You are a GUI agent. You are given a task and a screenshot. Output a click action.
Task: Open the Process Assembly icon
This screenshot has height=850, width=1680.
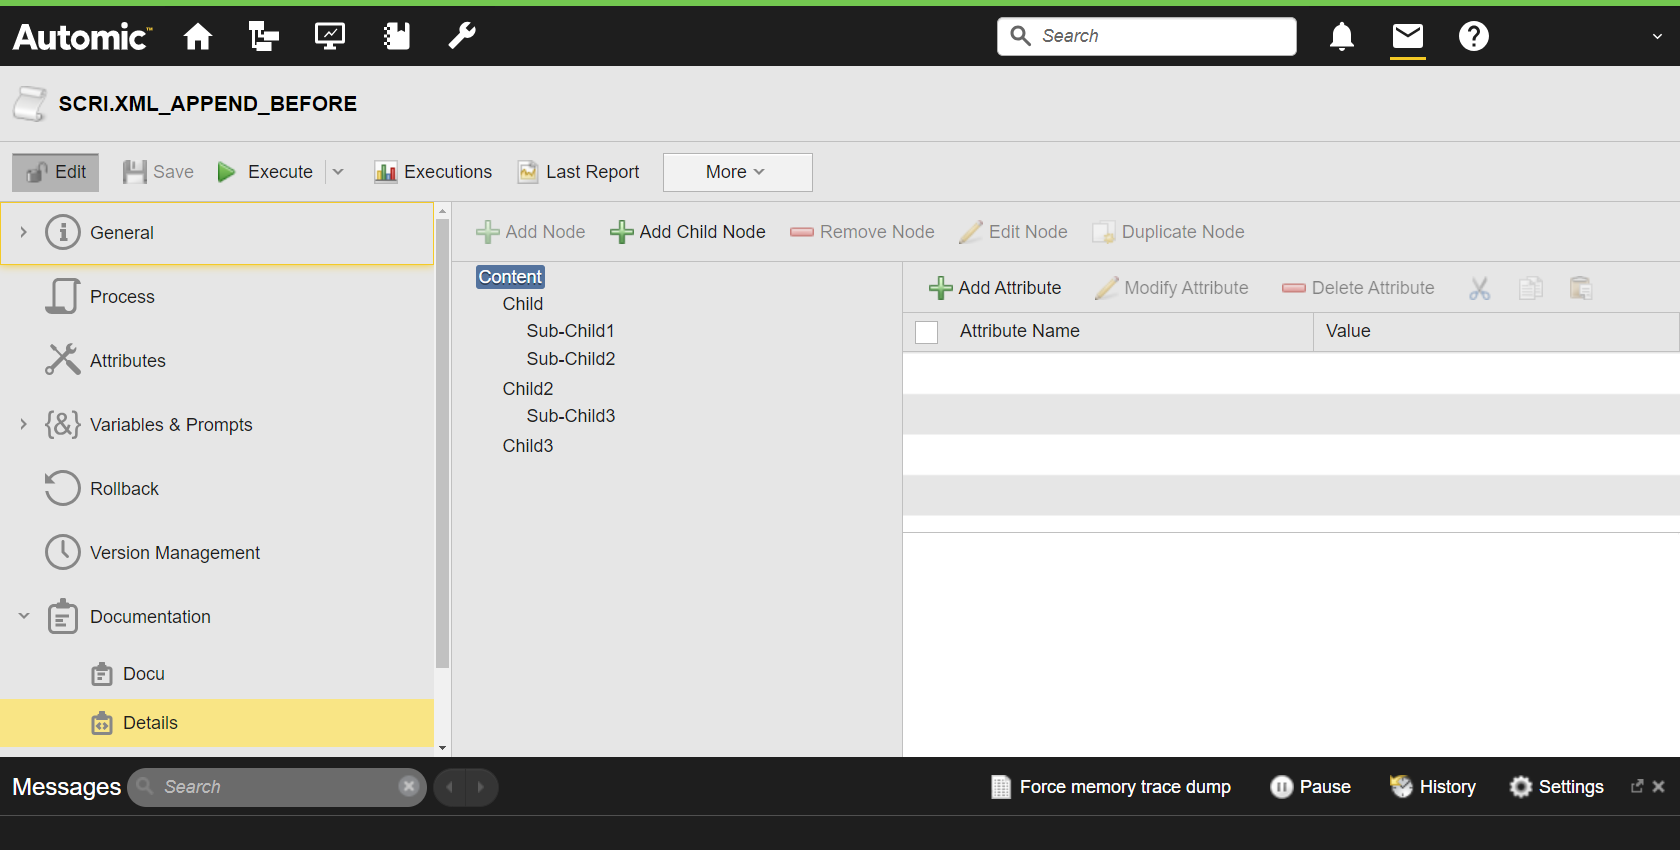264,37
